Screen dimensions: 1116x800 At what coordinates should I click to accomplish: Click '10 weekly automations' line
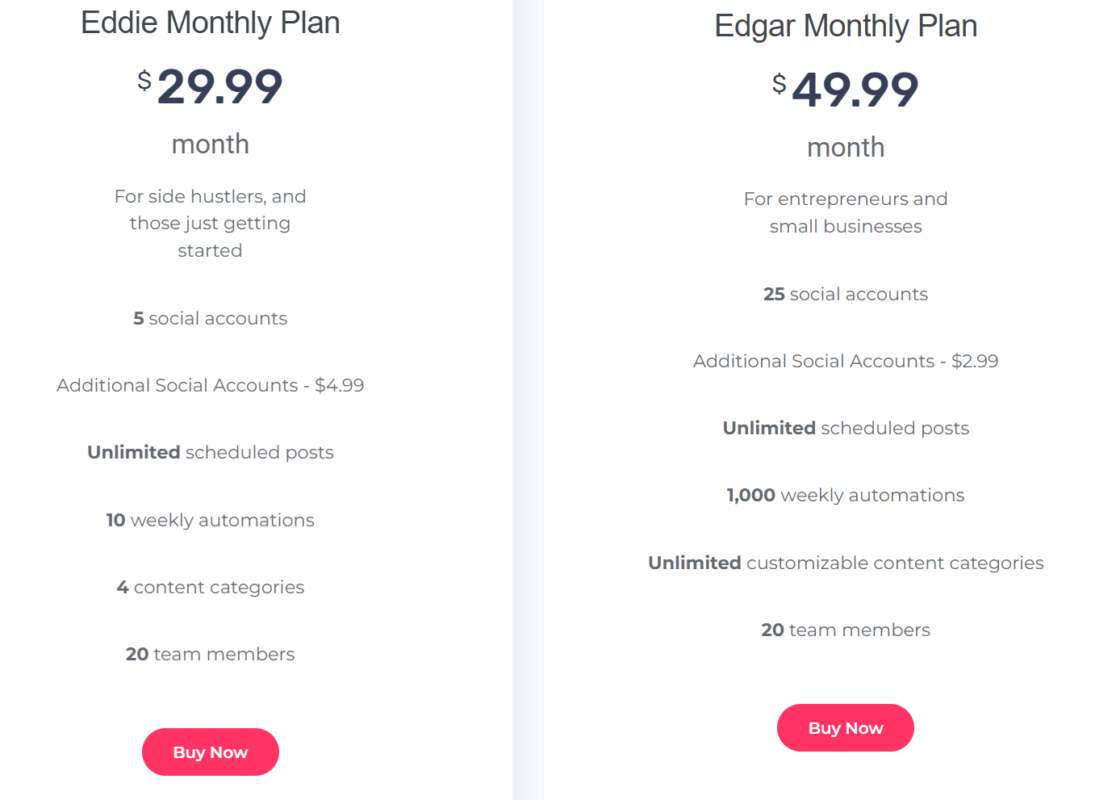[210, 520]
